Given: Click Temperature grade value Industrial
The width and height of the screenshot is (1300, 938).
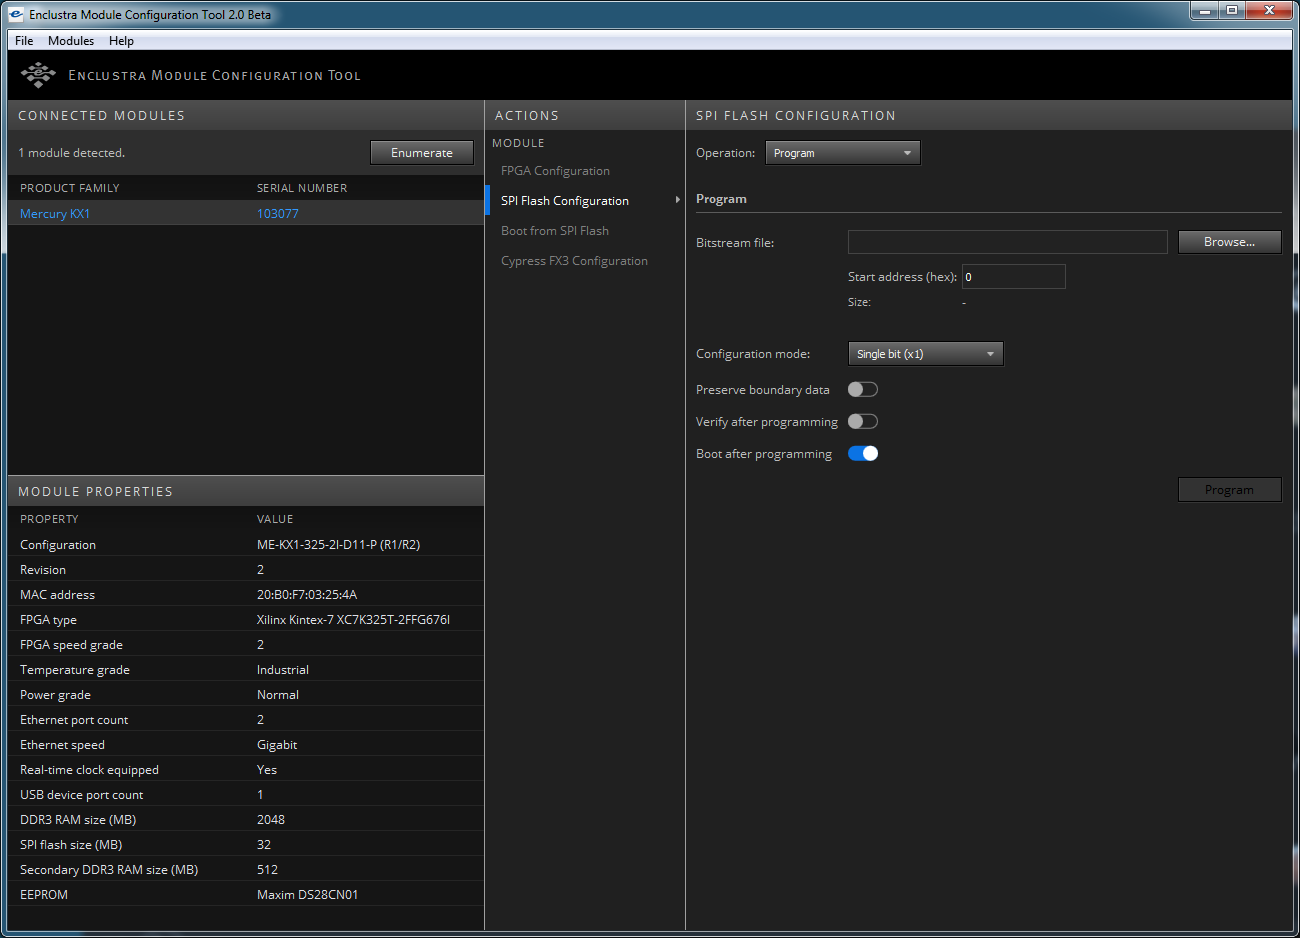Looking at the screenshot, I should coord(283,670).
